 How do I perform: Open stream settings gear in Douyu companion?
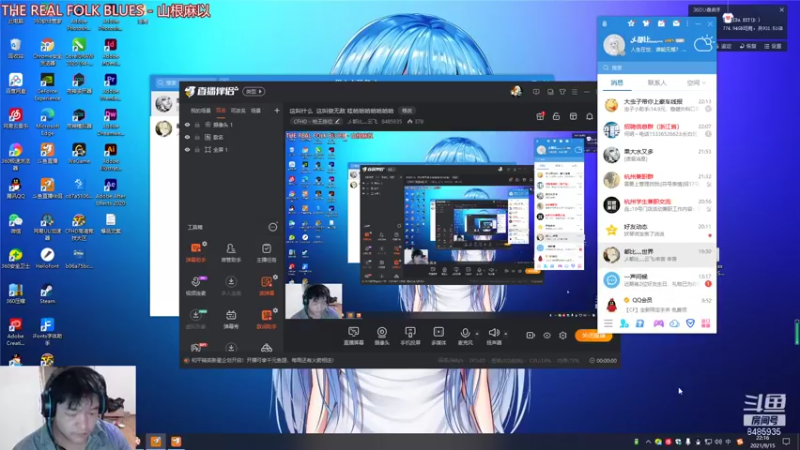563,335
